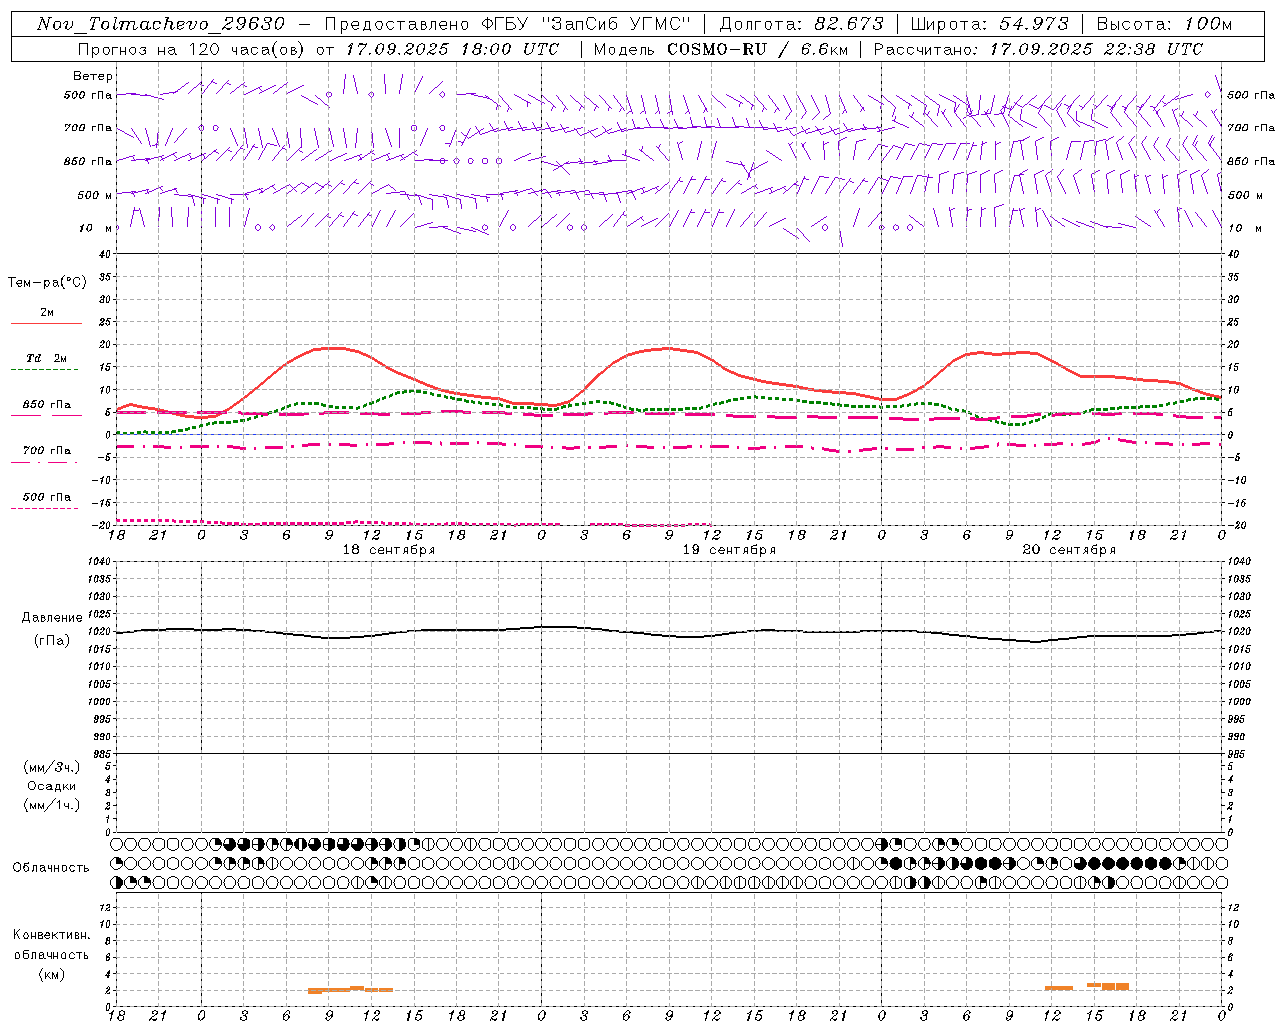
Task: Click the "18 сентября" date label
Action: [388, 550]
